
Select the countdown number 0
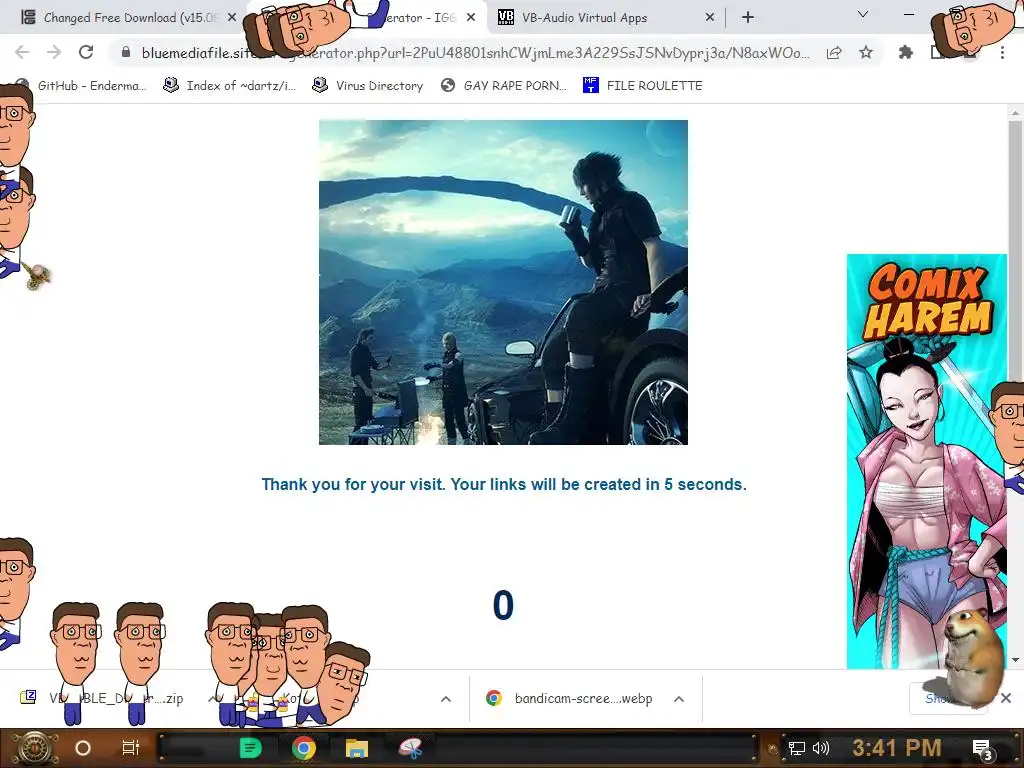[x=504, y=605]
